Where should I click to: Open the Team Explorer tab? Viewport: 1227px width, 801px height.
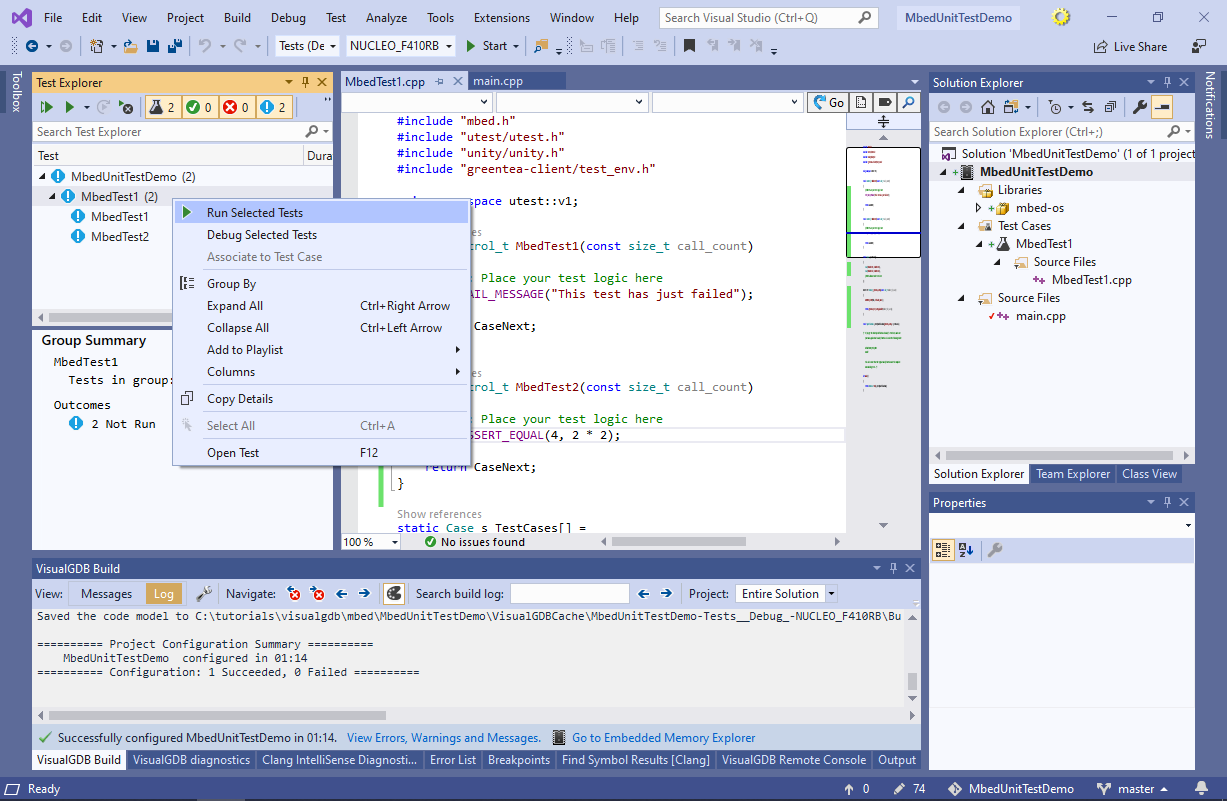[x=1073, y=474]
